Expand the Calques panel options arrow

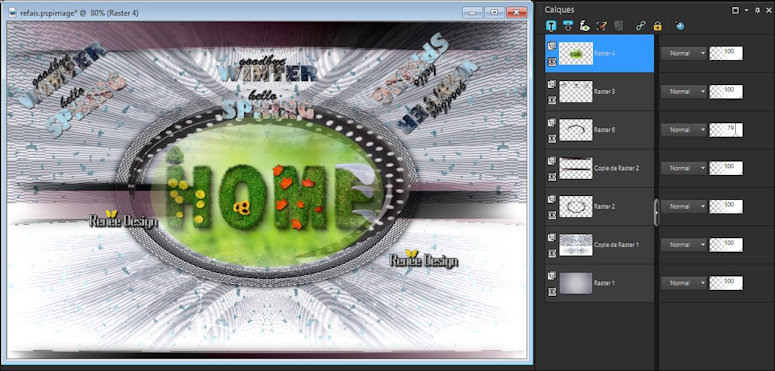click(x=746, y=10)
